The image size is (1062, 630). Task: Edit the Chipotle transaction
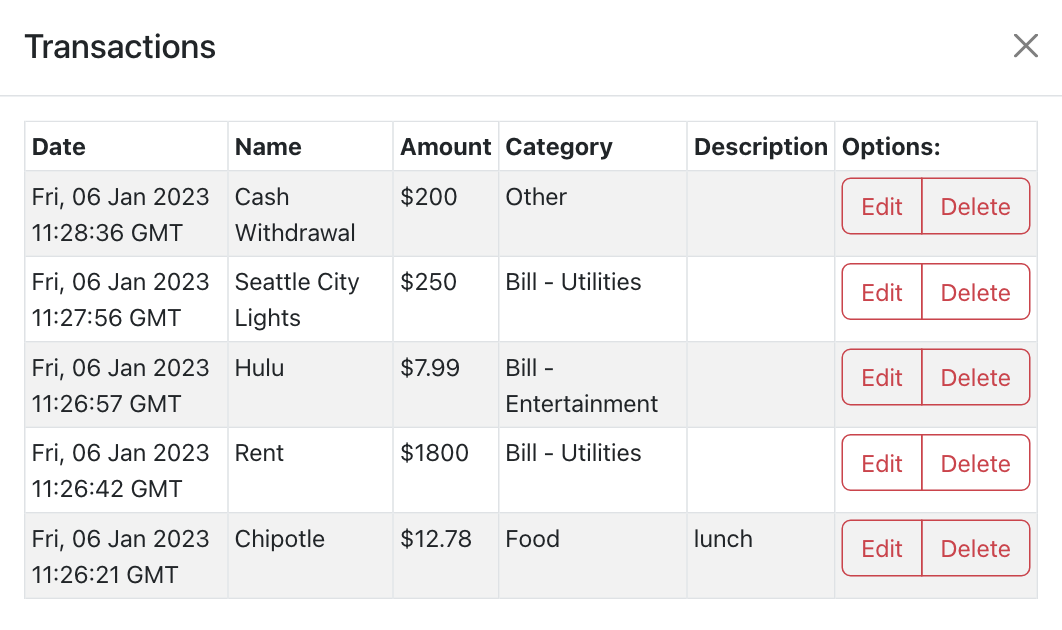(x=881, y=549)
